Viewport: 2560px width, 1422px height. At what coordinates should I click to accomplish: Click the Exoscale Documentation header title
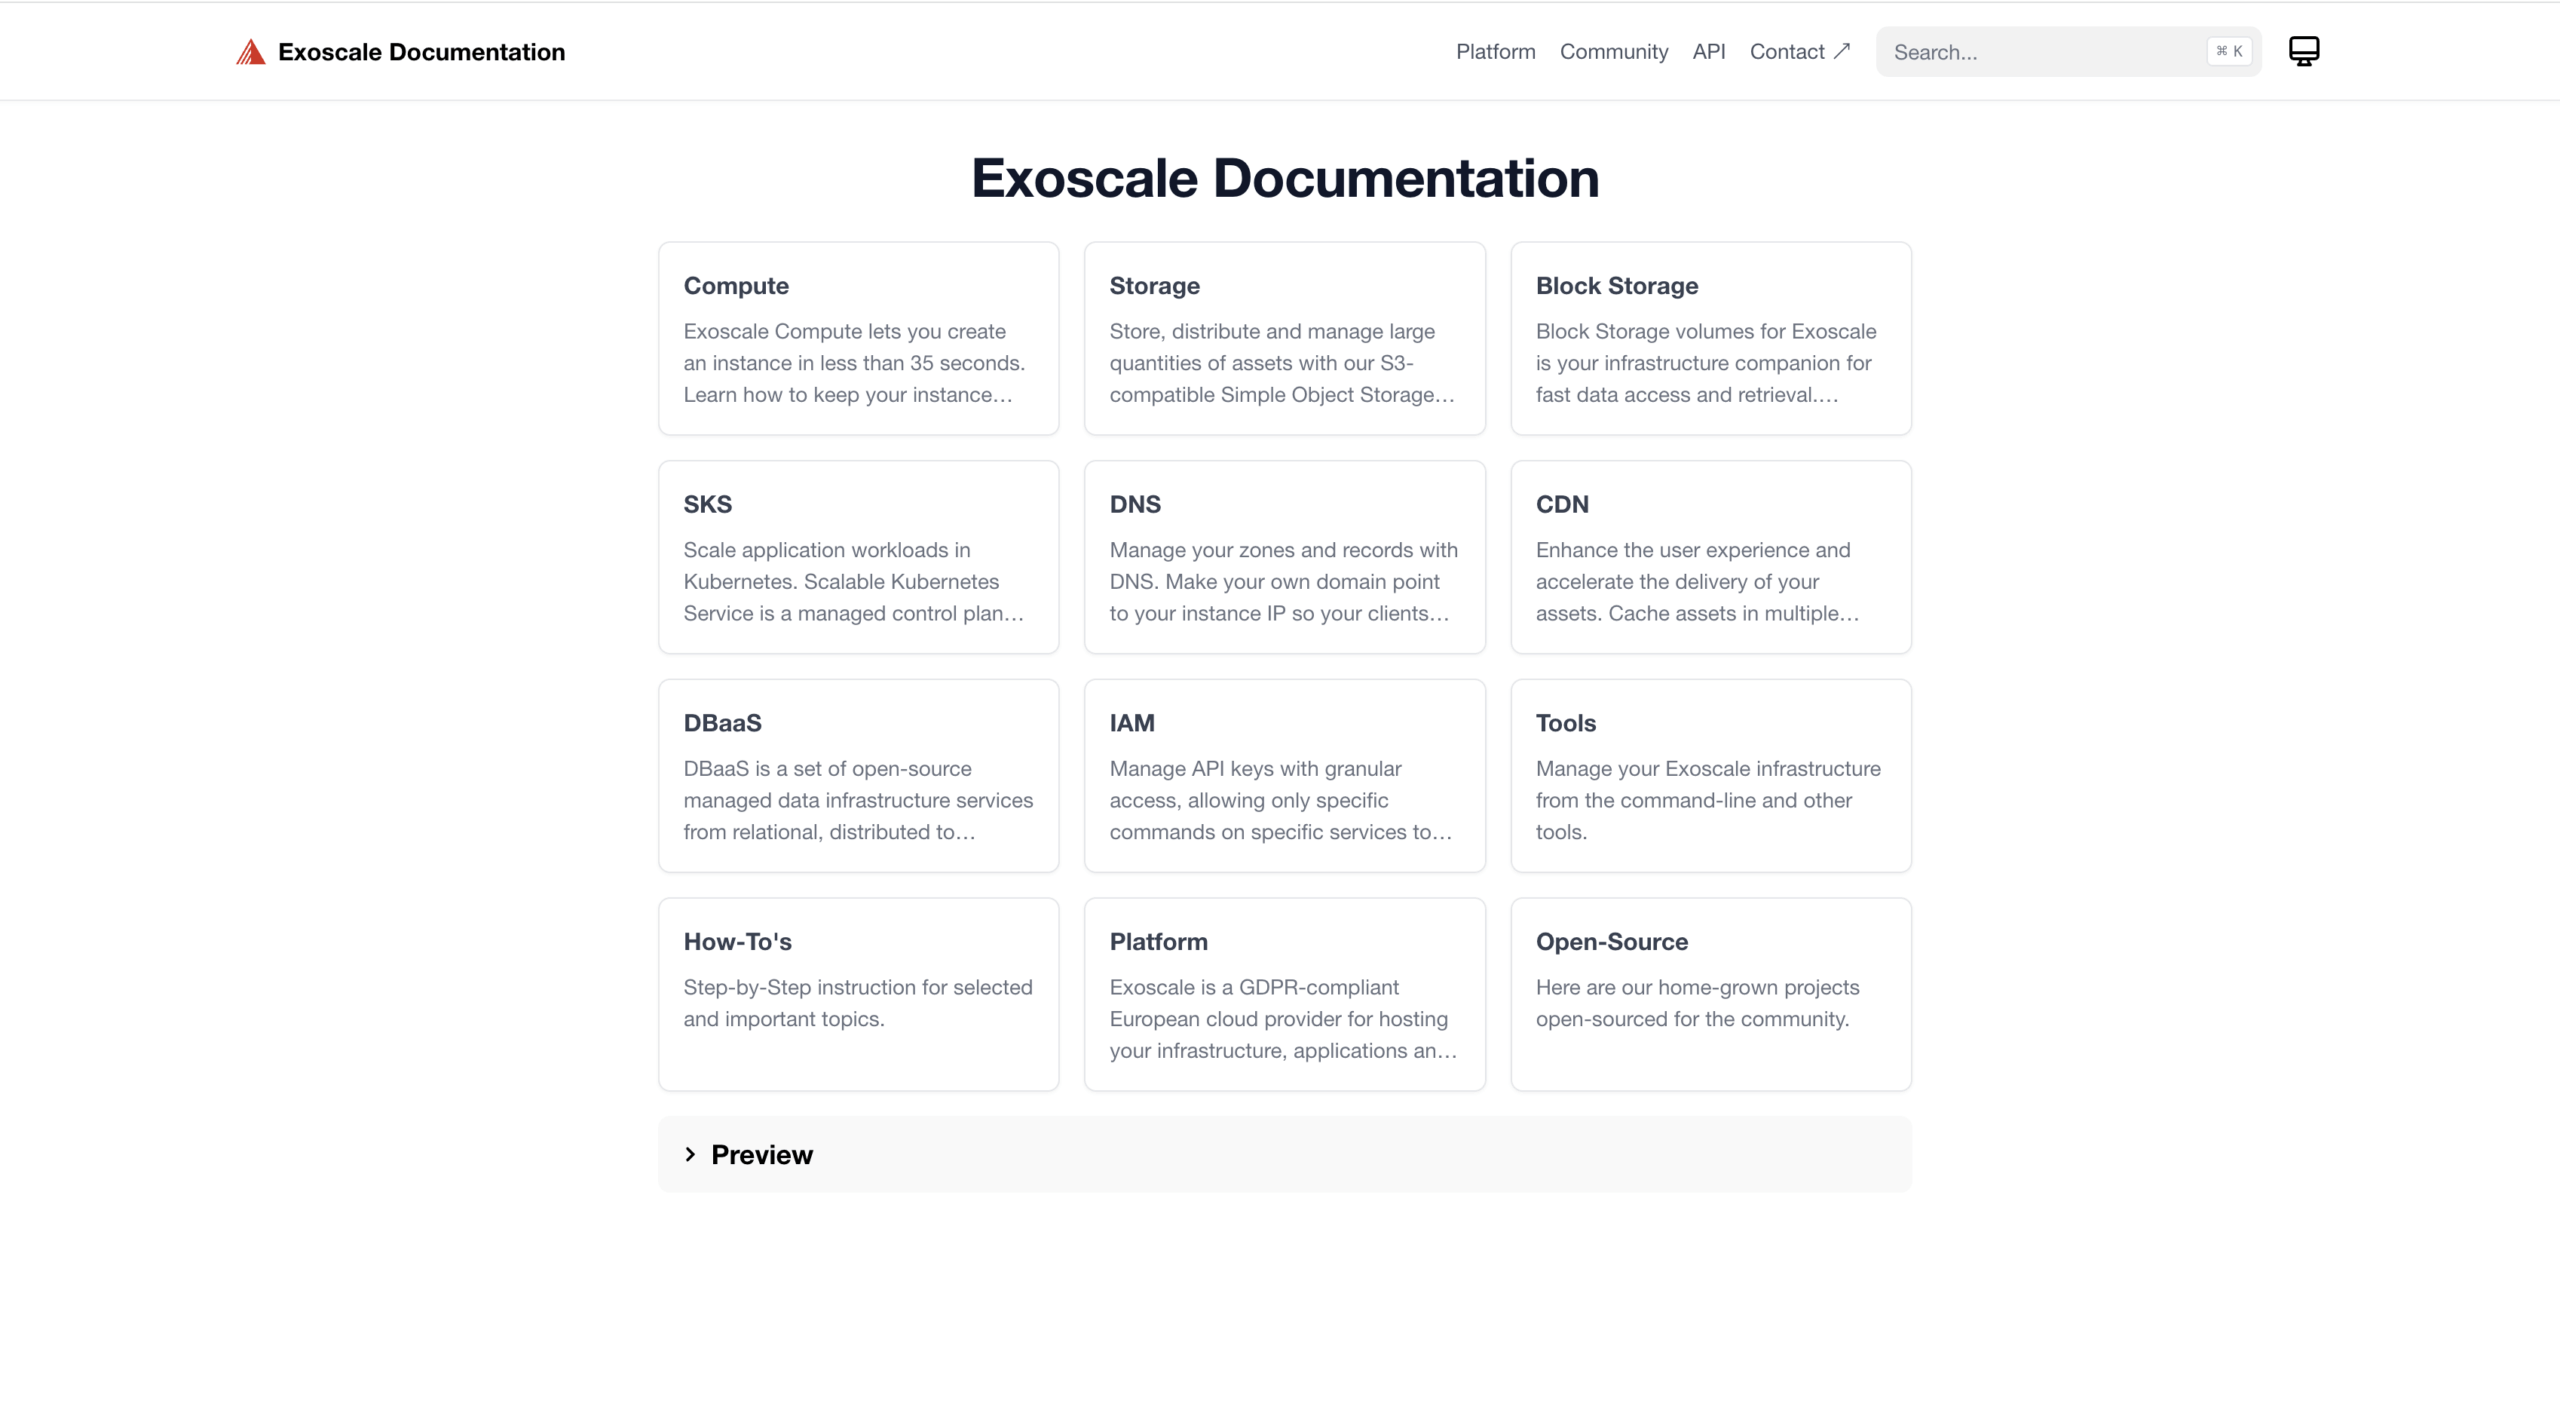(x=421, y=52)
